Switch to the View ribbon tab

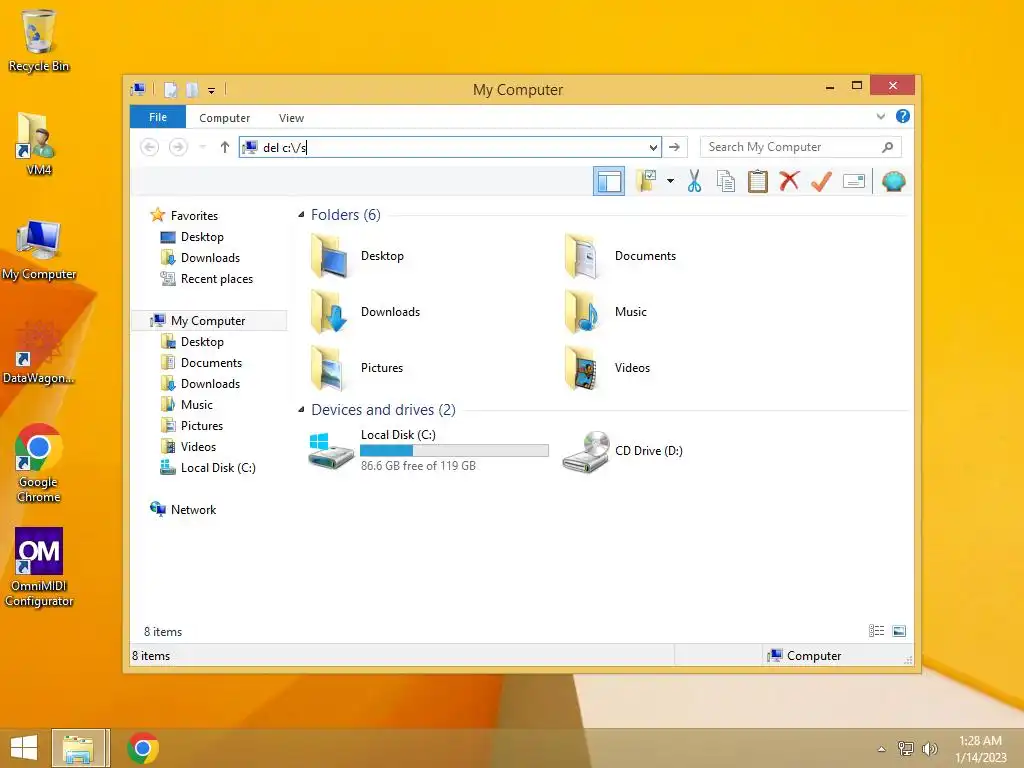click(291, 118)
